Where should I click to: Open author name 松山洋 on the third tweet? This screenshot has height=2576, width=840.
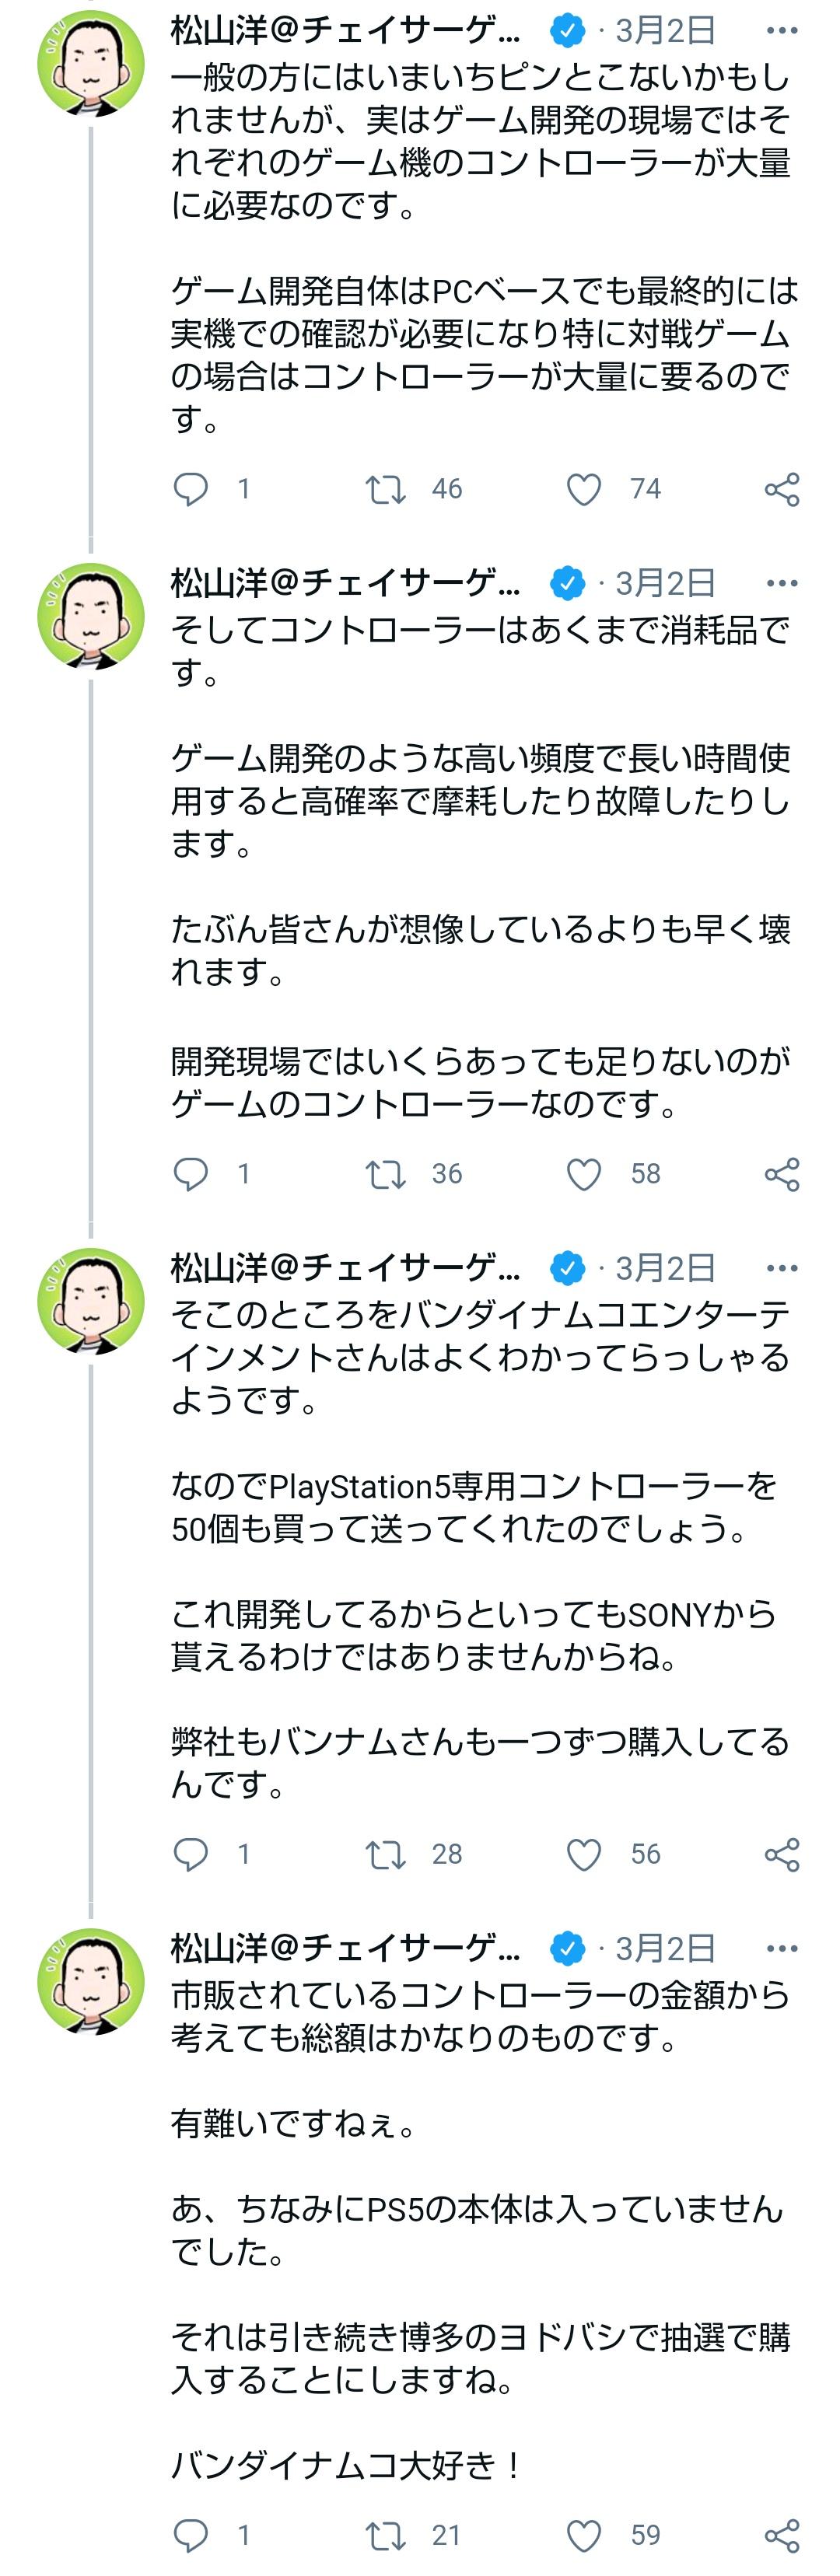click(345, 1268)
